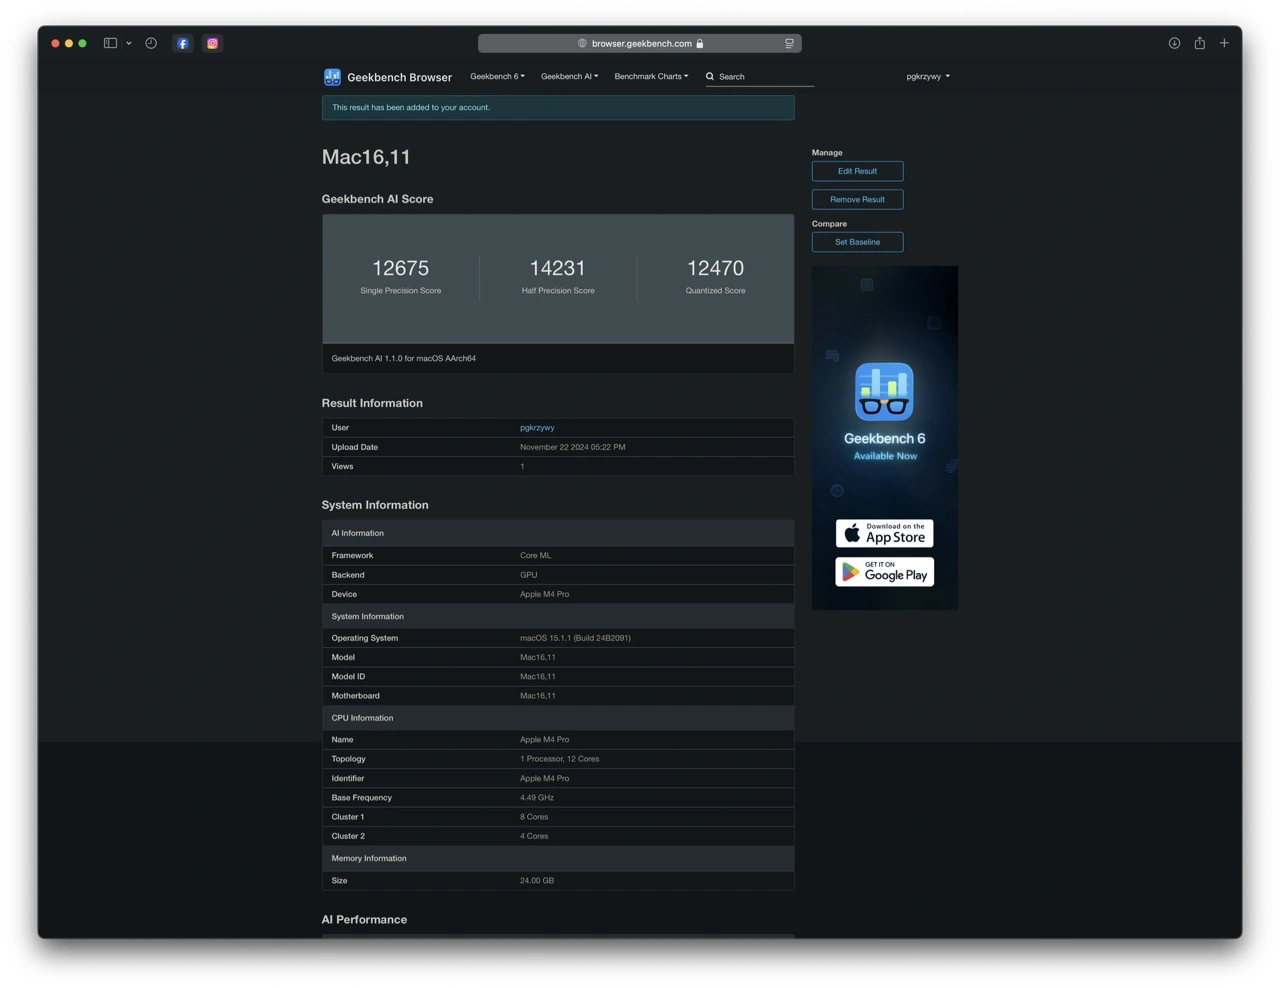
Task: Go to Geekbench Browser home link
Action: click(x=399, y=77)
